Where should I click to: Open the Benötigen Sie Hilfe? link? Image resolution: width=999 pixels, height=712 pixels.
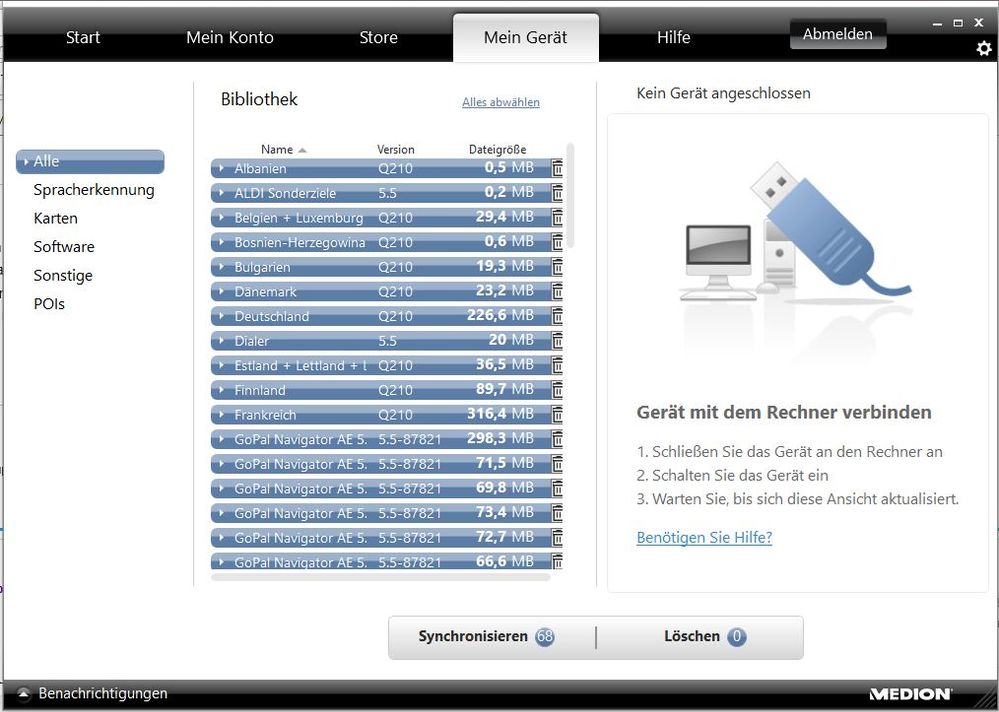704,537
